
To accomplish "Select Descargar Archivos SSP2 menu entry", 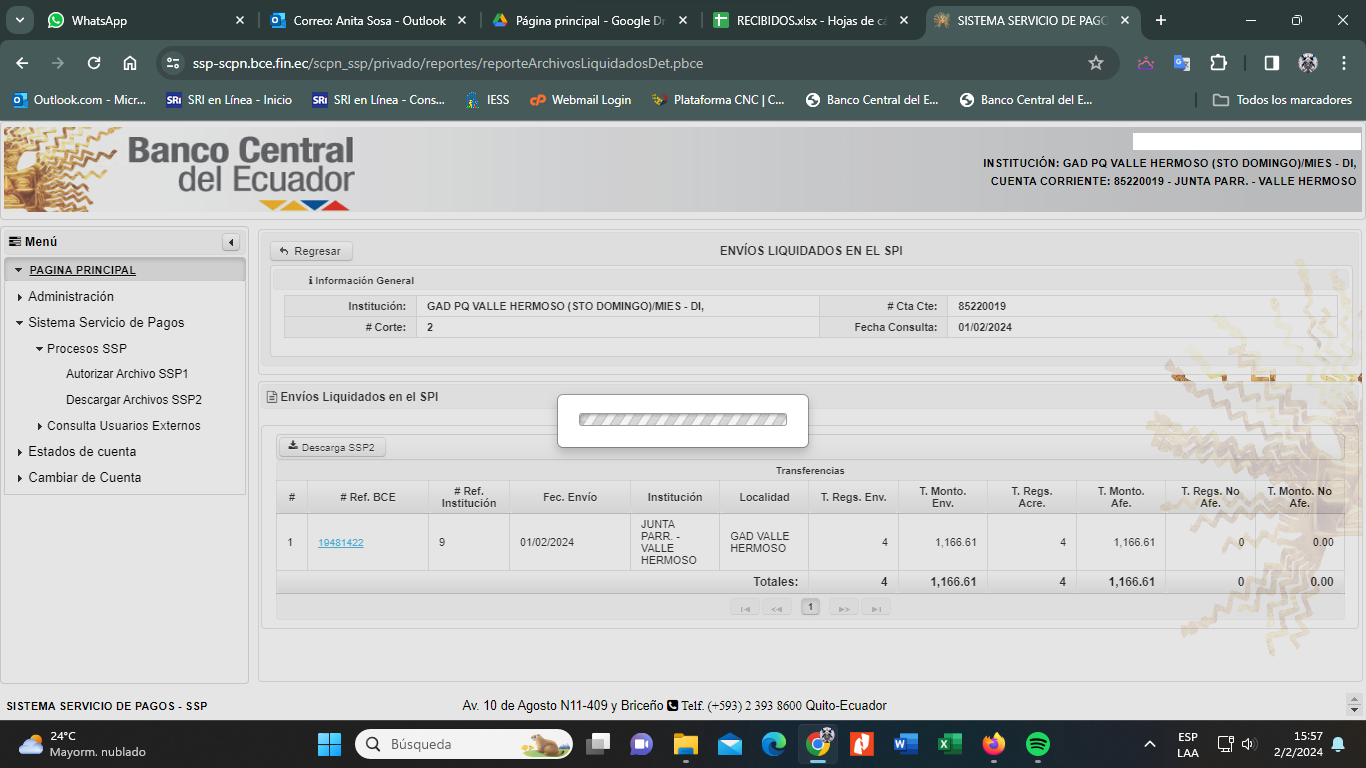I will click(134, 400).
